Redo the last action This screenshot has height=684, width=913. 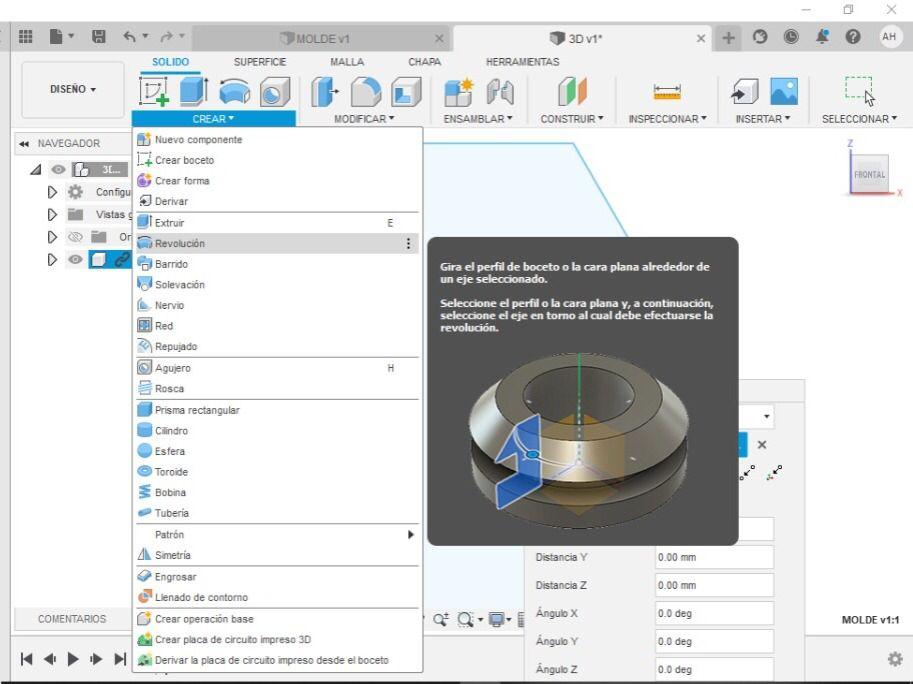point(167,37)
